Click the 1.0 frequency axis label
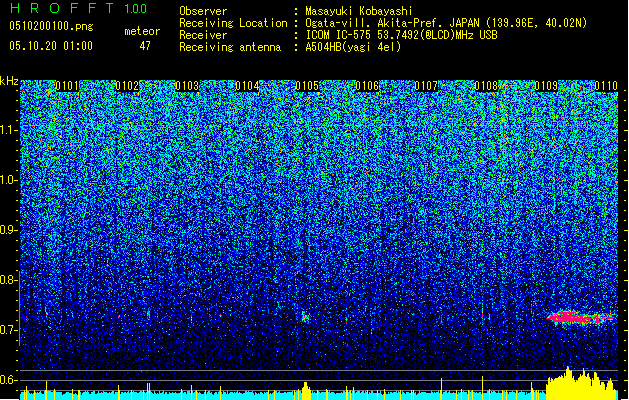The width and height of the screenshot is (629, 400). coord(8,180)
